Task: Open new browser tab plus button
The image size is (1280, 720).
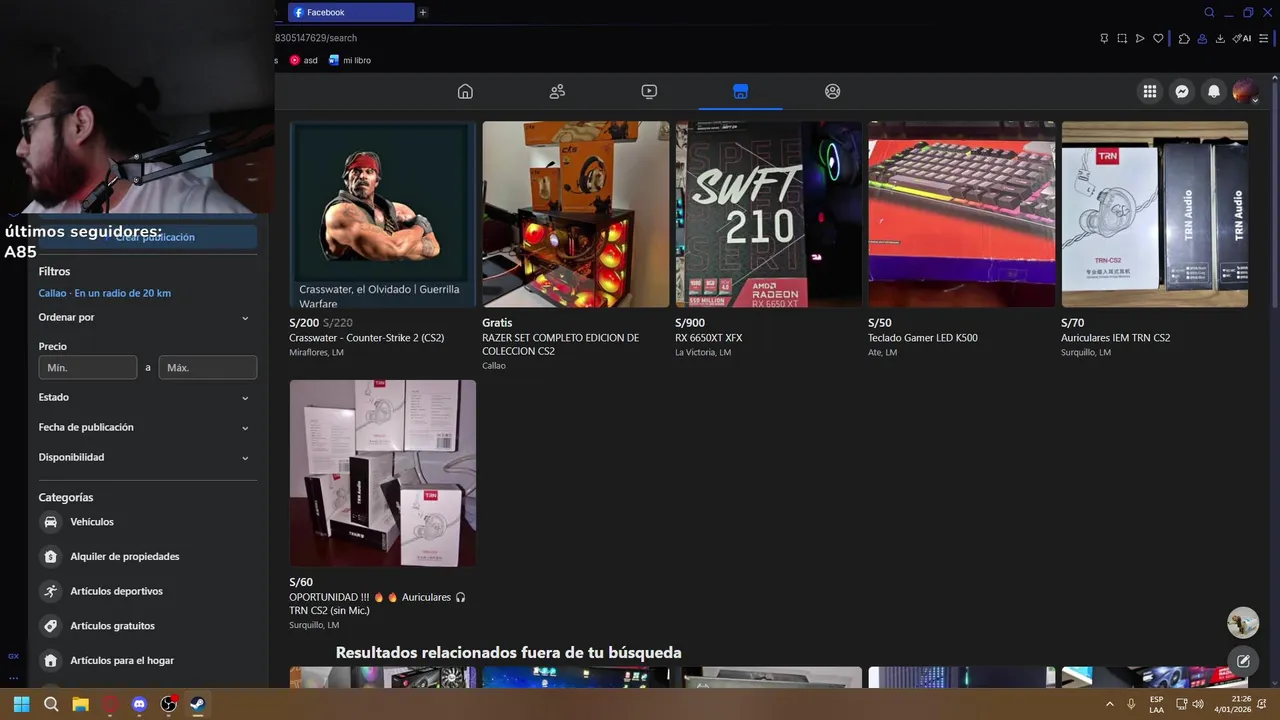Action: [x=423, y=13]
